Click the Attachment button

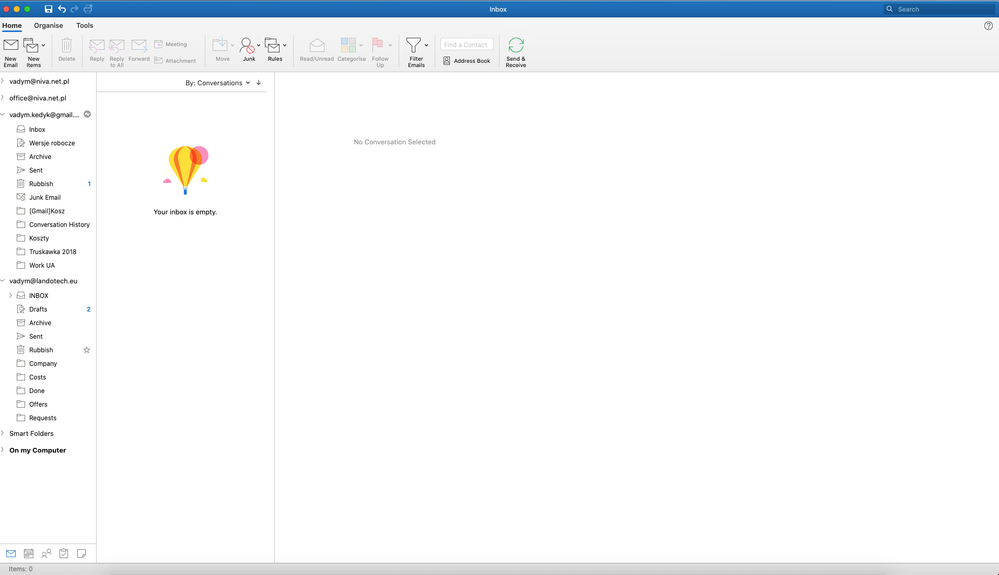[175, 60]
